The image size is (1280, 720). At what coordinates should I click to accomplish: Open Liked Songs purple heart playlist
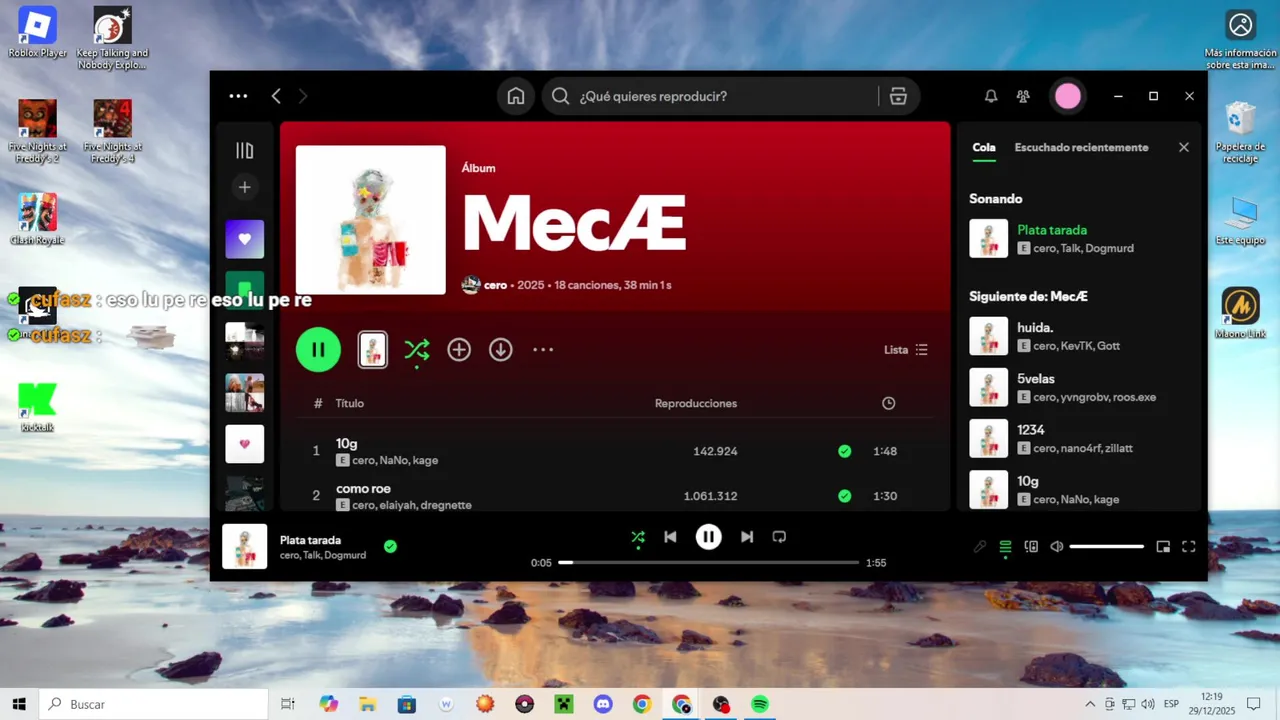point(245,239)
